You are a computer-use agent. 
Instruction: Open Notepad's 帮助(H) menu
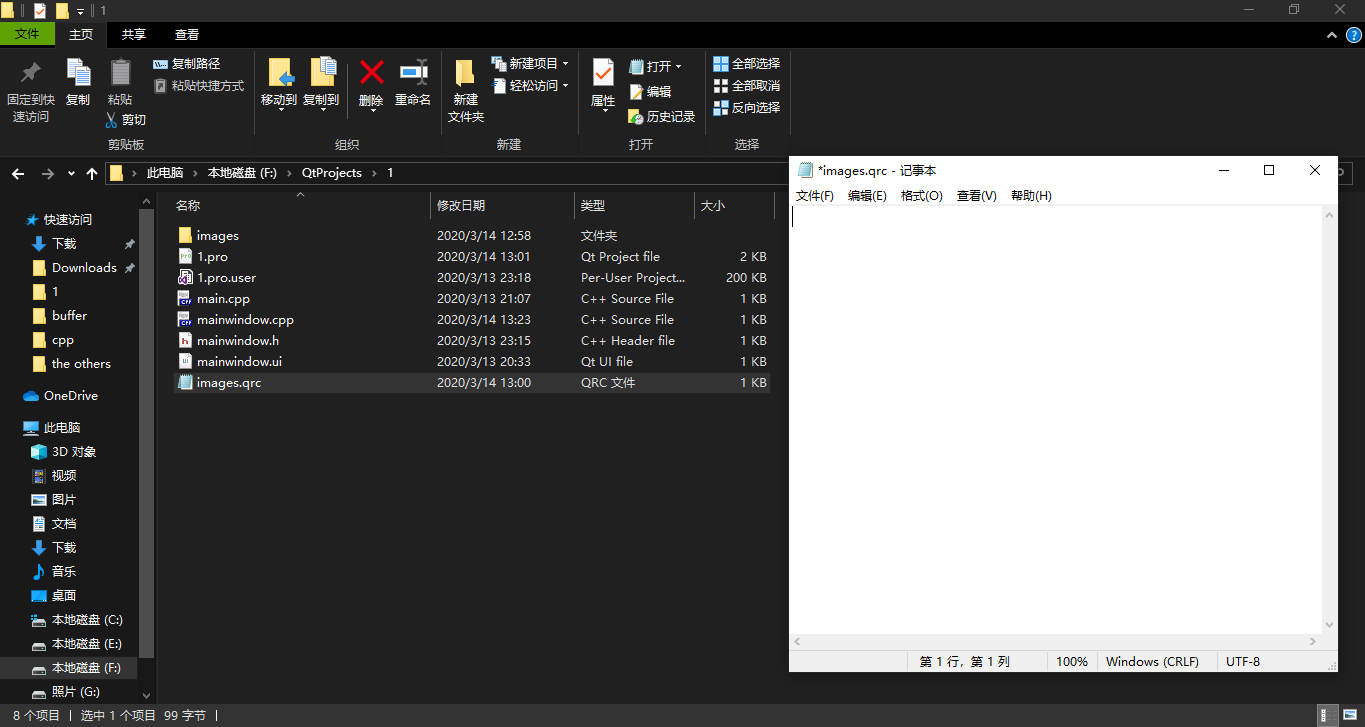[1031, 196]
